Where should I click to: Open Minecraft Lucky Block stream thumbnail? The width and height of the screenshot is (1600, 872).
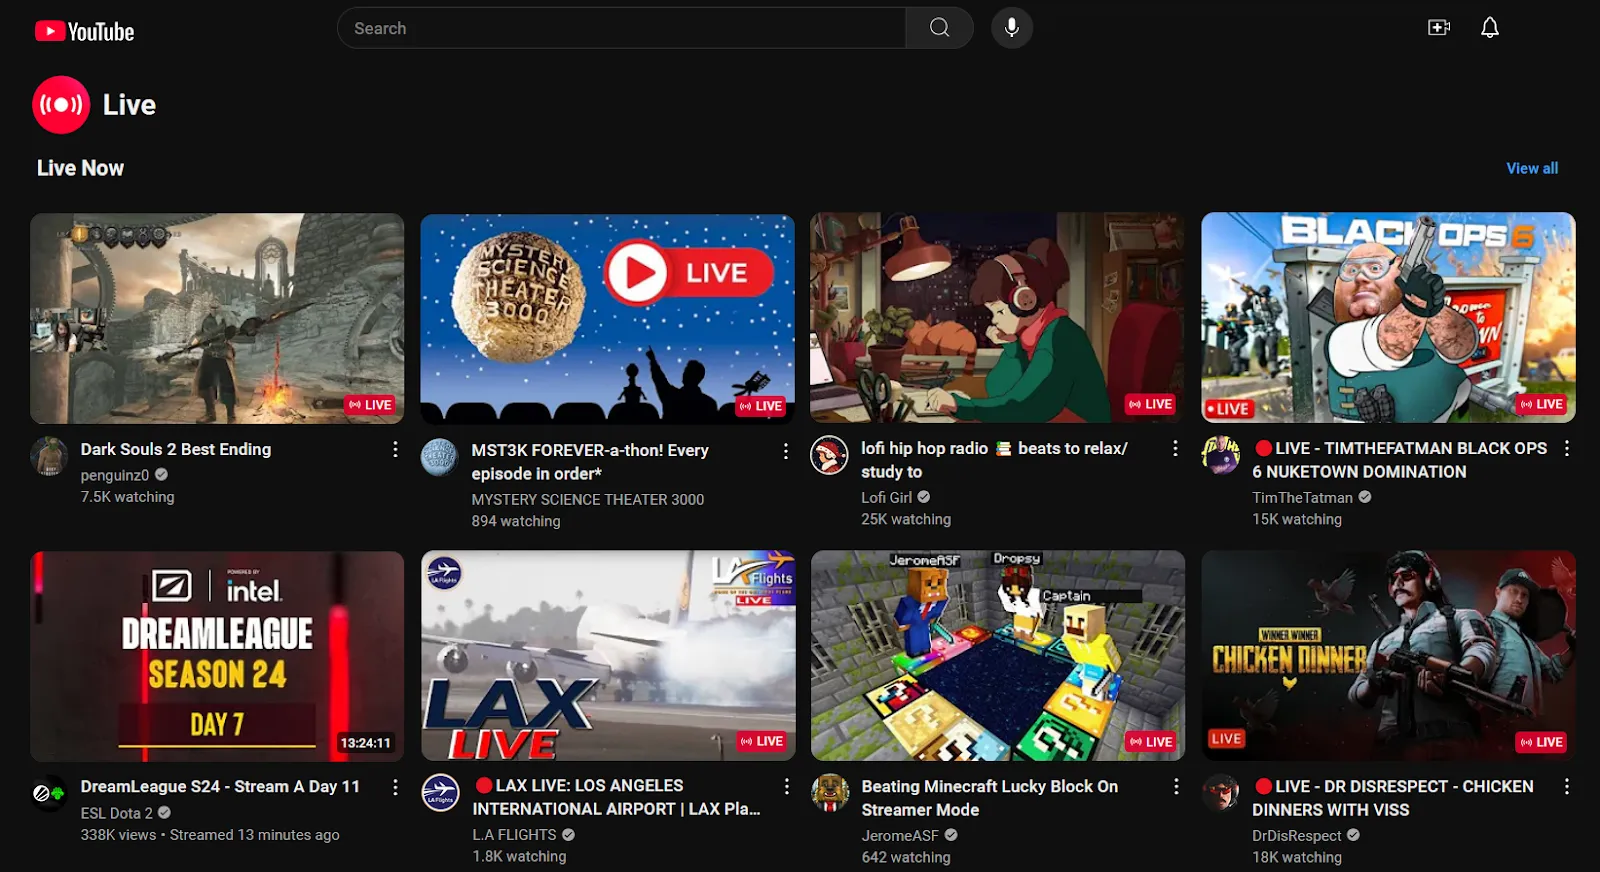[x=998, y=656]
